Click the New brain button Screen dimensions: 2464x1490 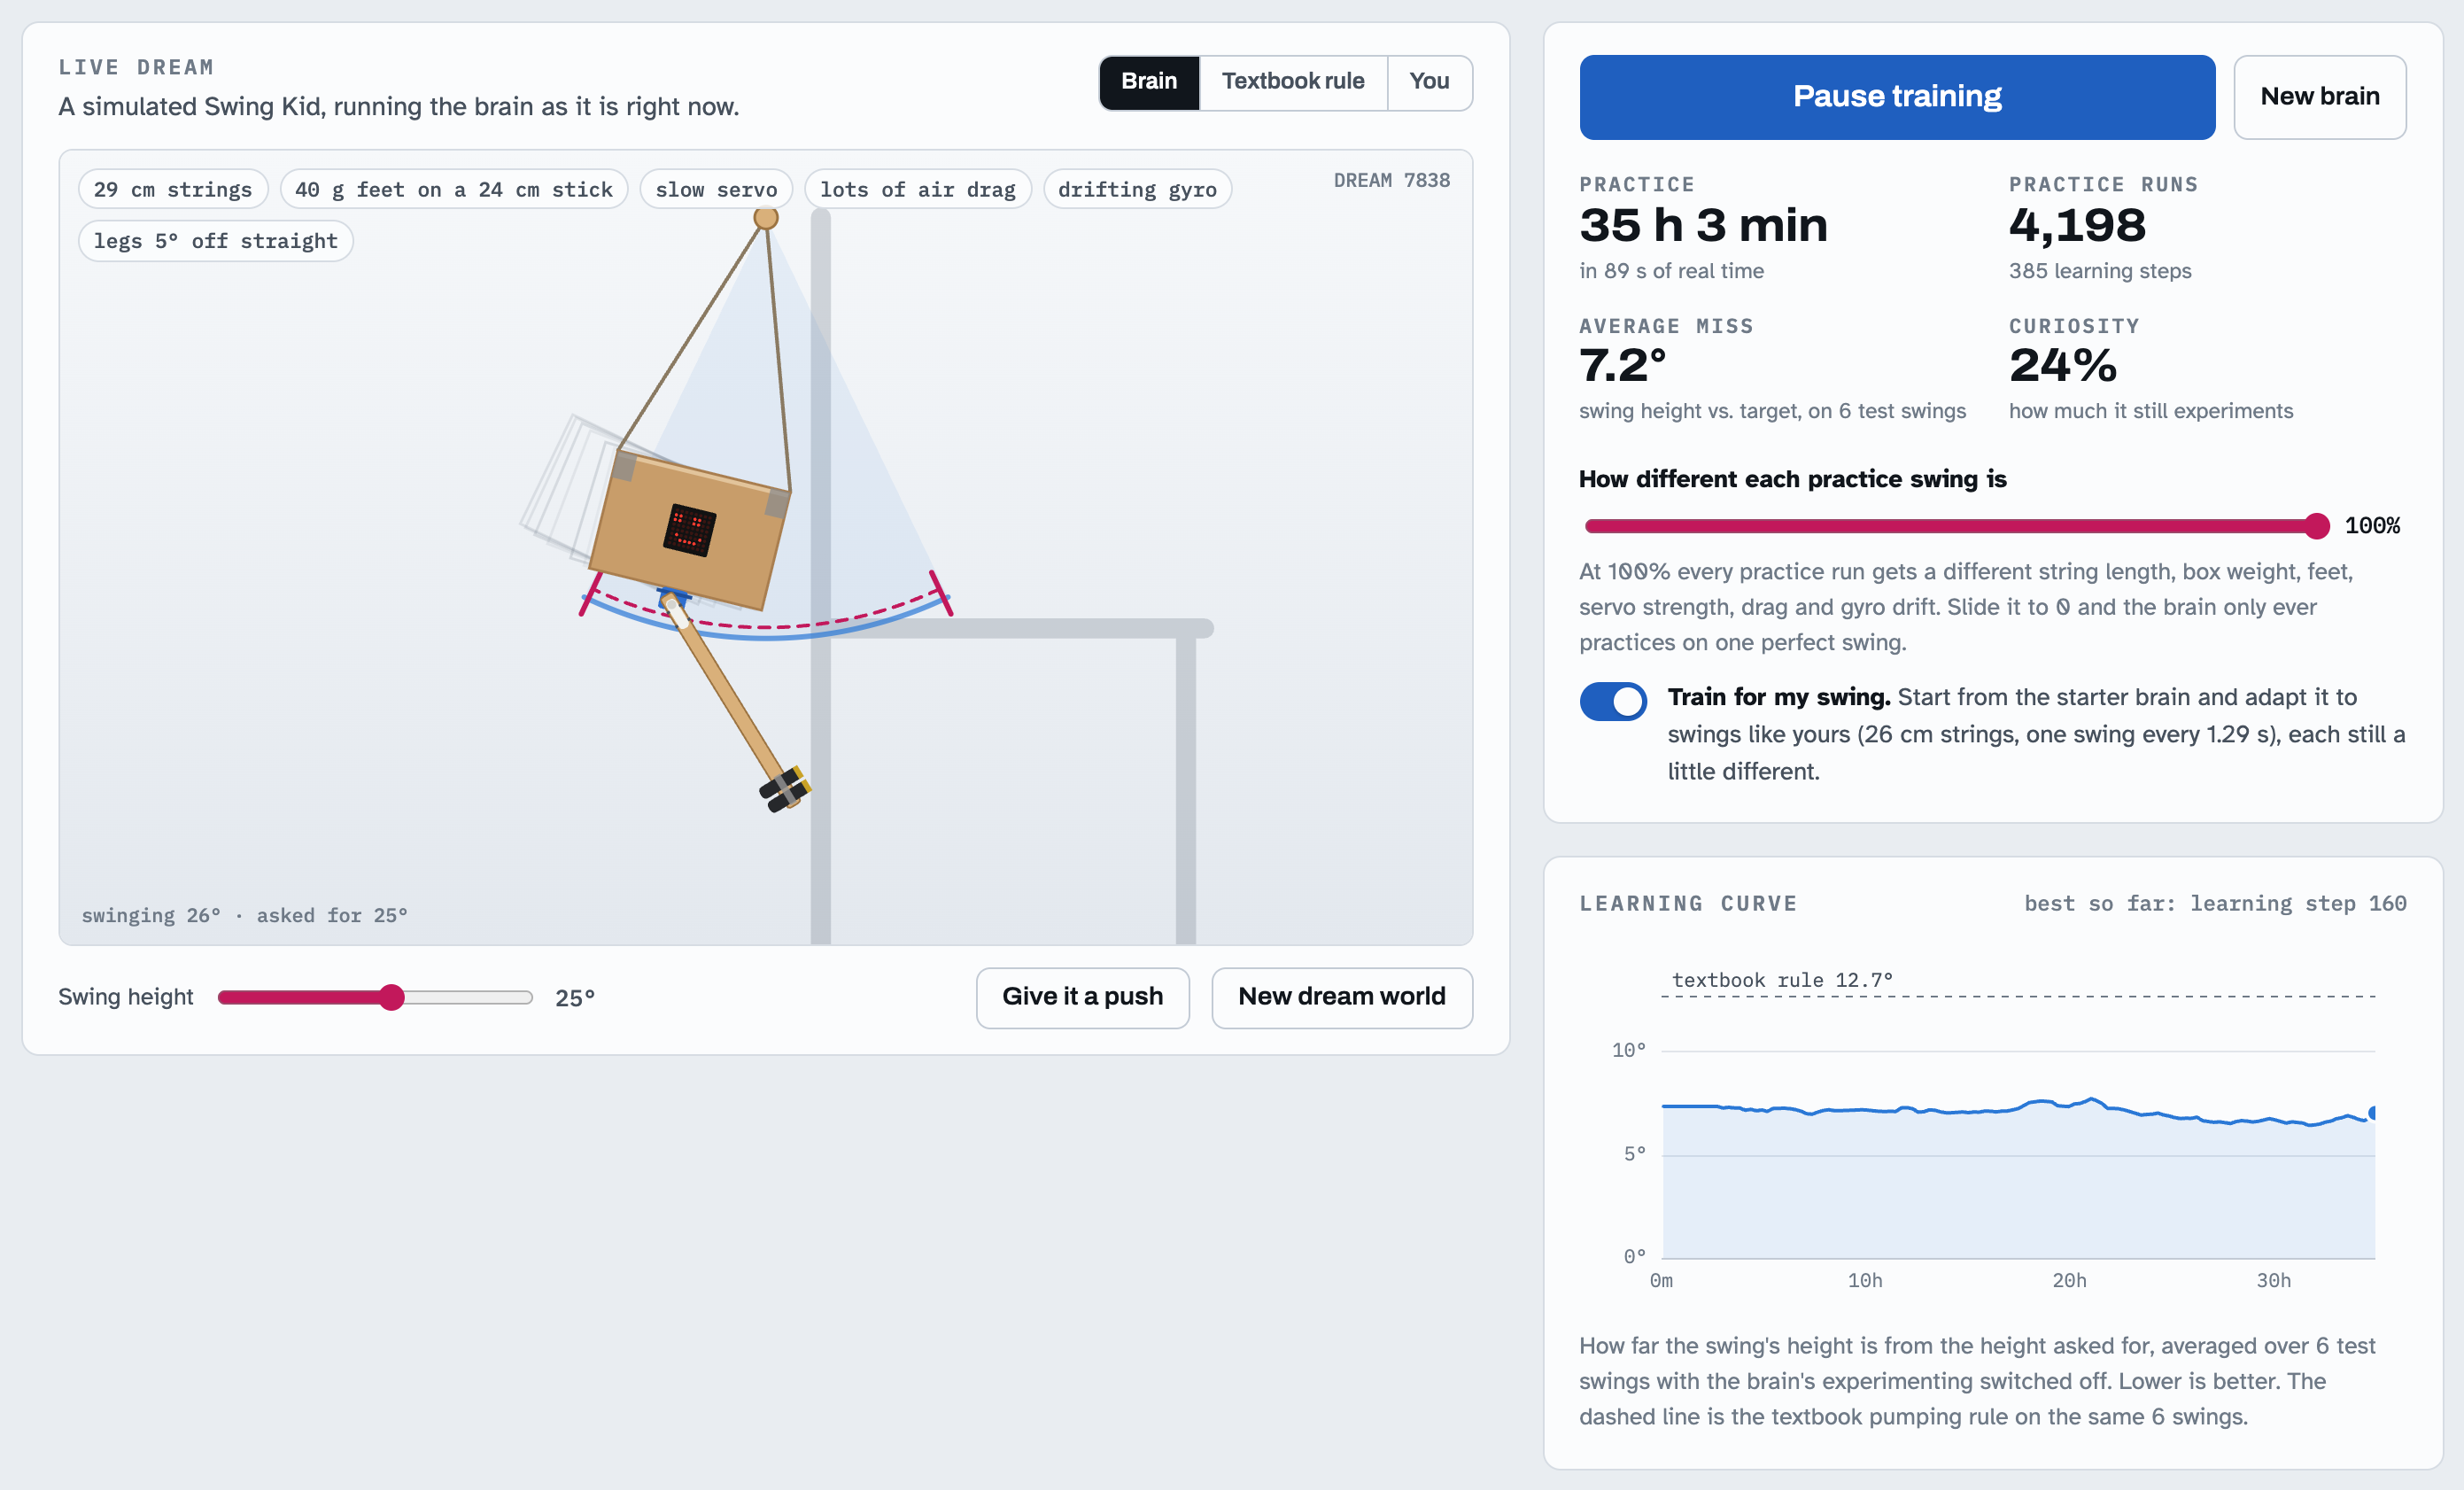pyautogui.click(x=2320, y=97)
